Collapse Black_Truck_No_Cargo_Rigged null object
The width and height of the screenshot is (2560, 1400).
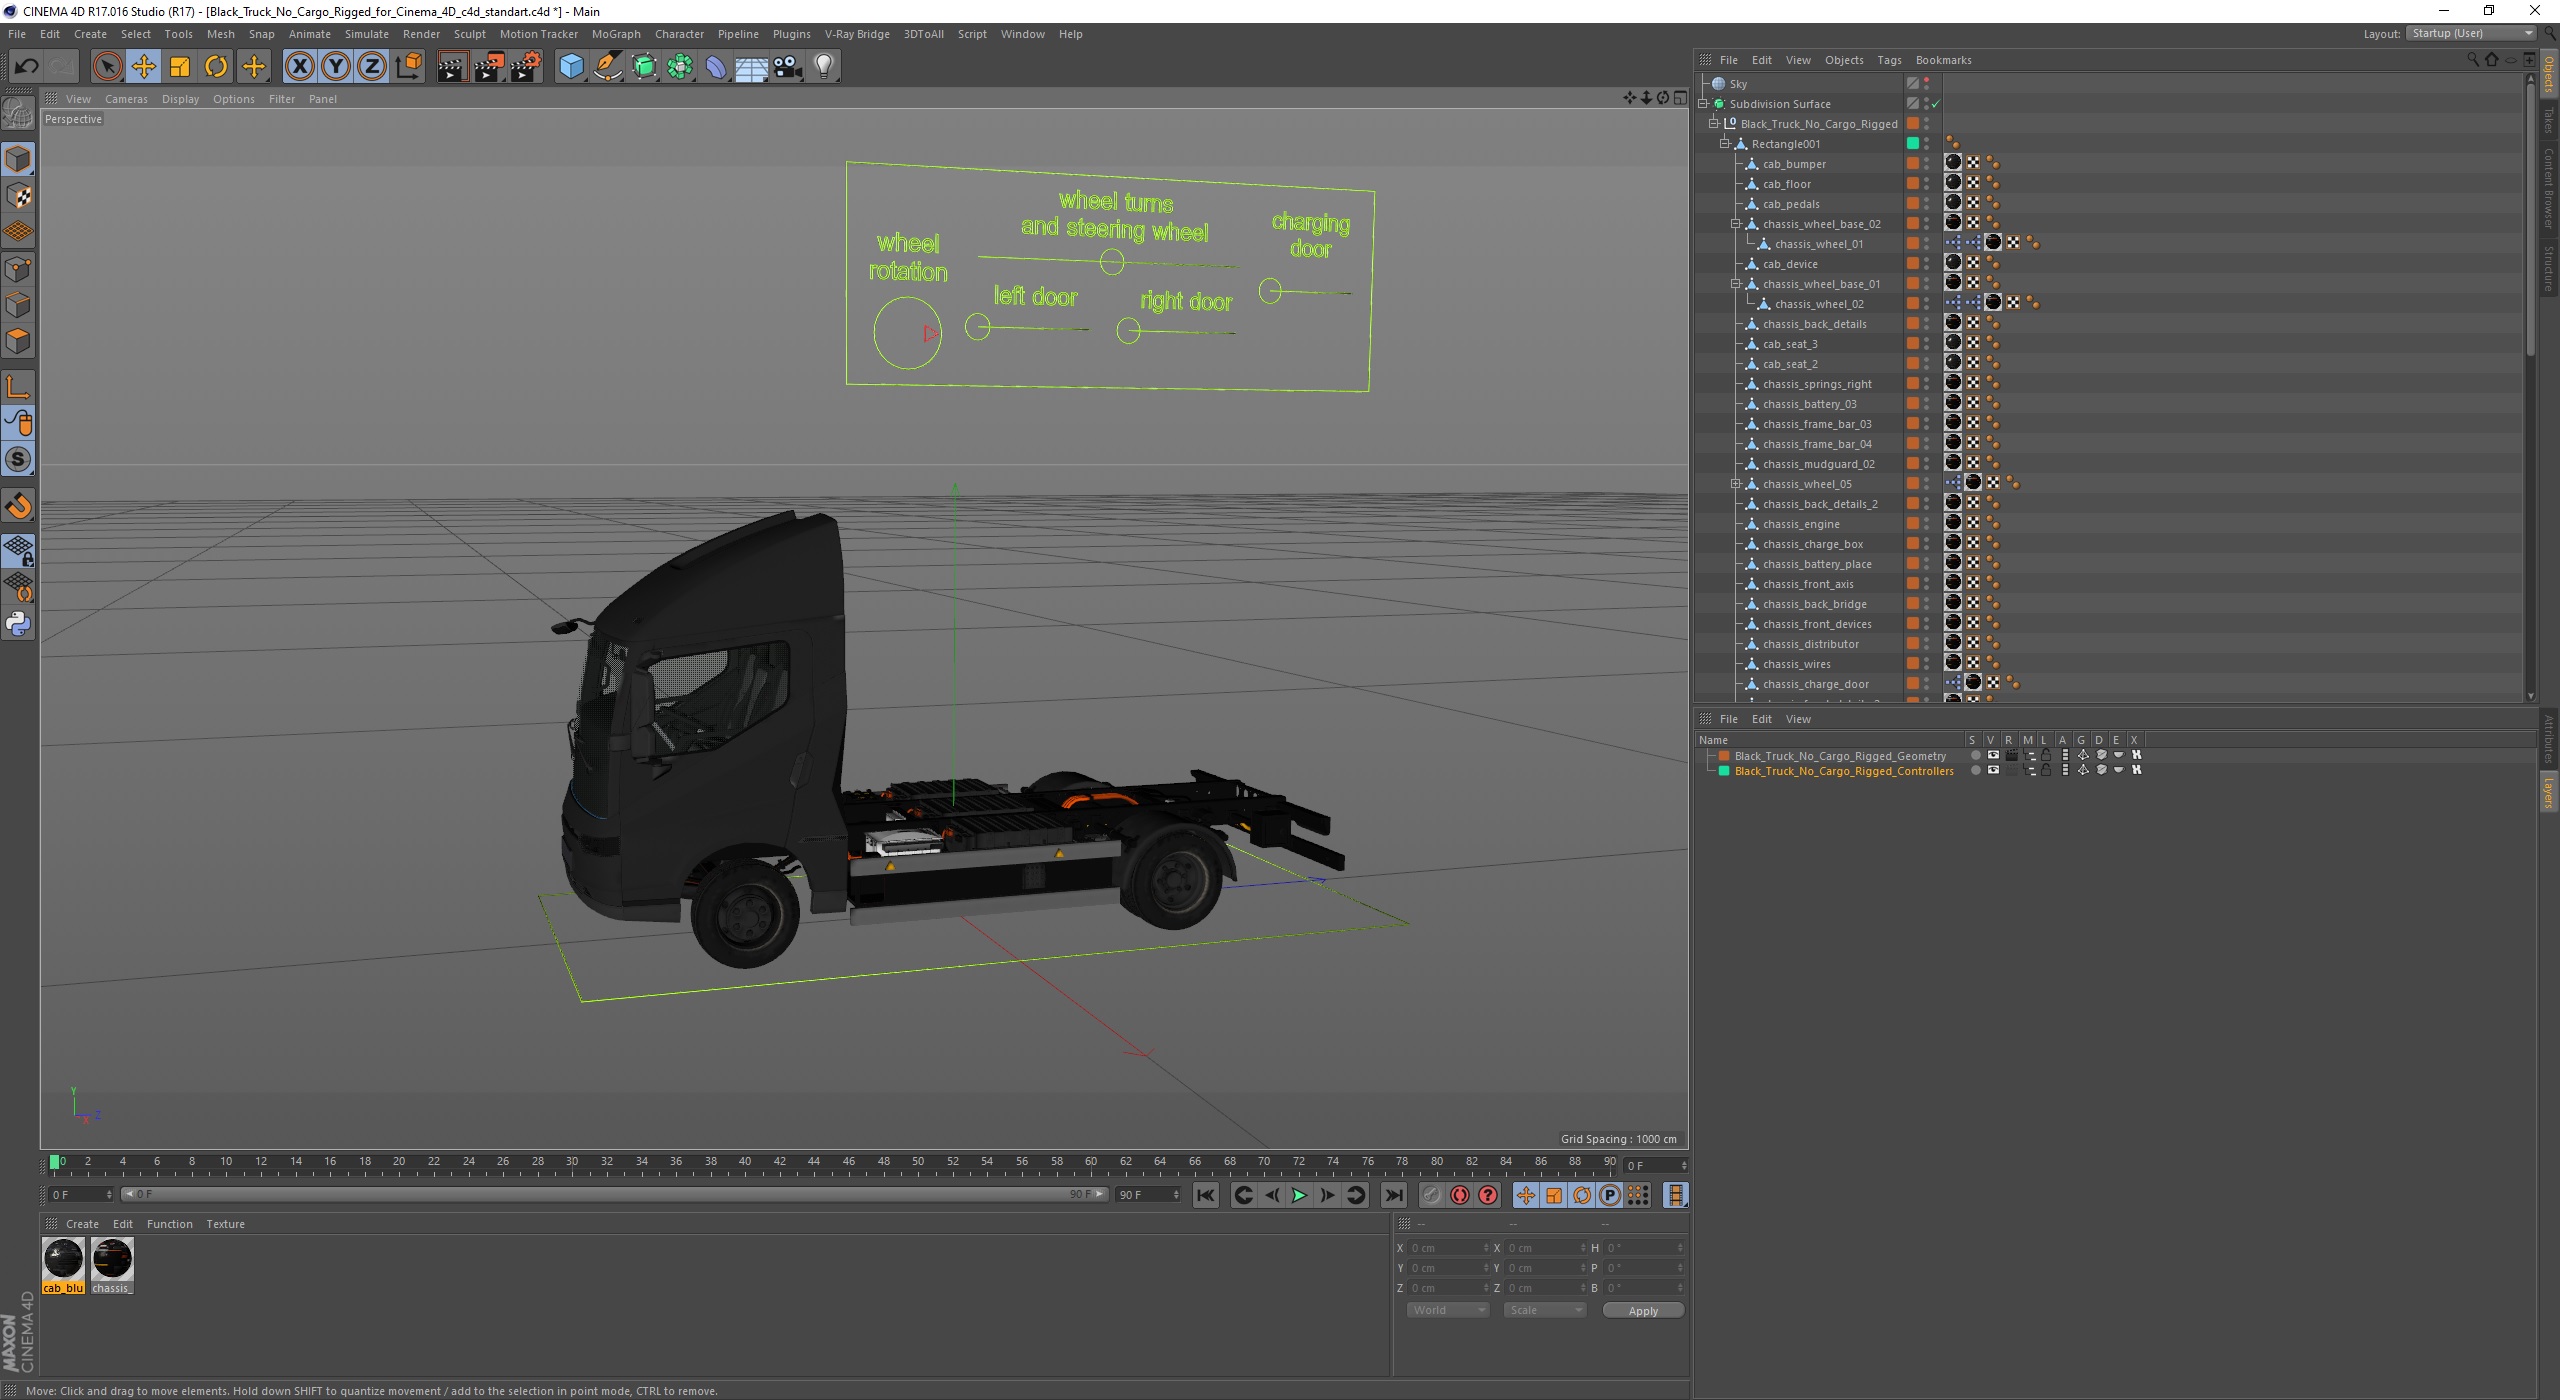1714,124
